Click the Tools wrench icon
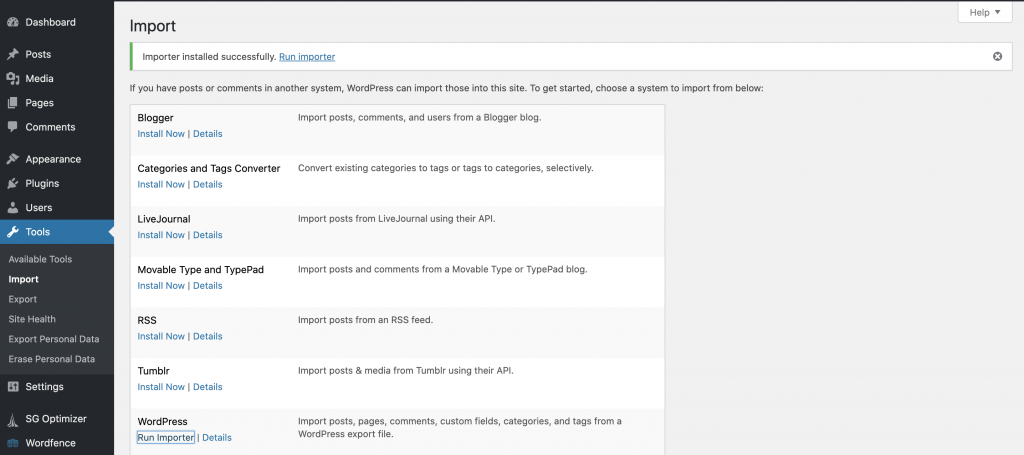The height and width of the screenshot is (455, 1024). (x=13, y=232)
